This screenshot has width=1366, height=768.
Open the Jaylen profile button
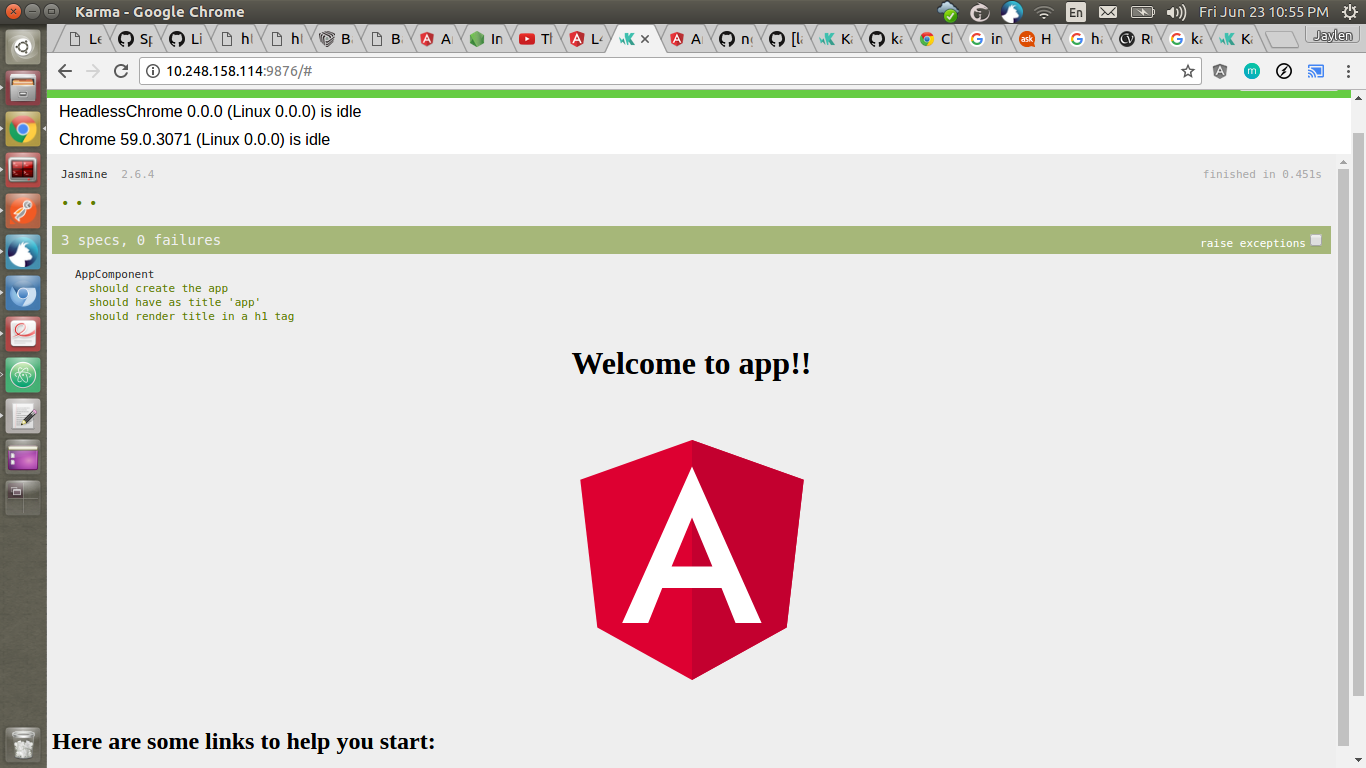(1332, 35)
